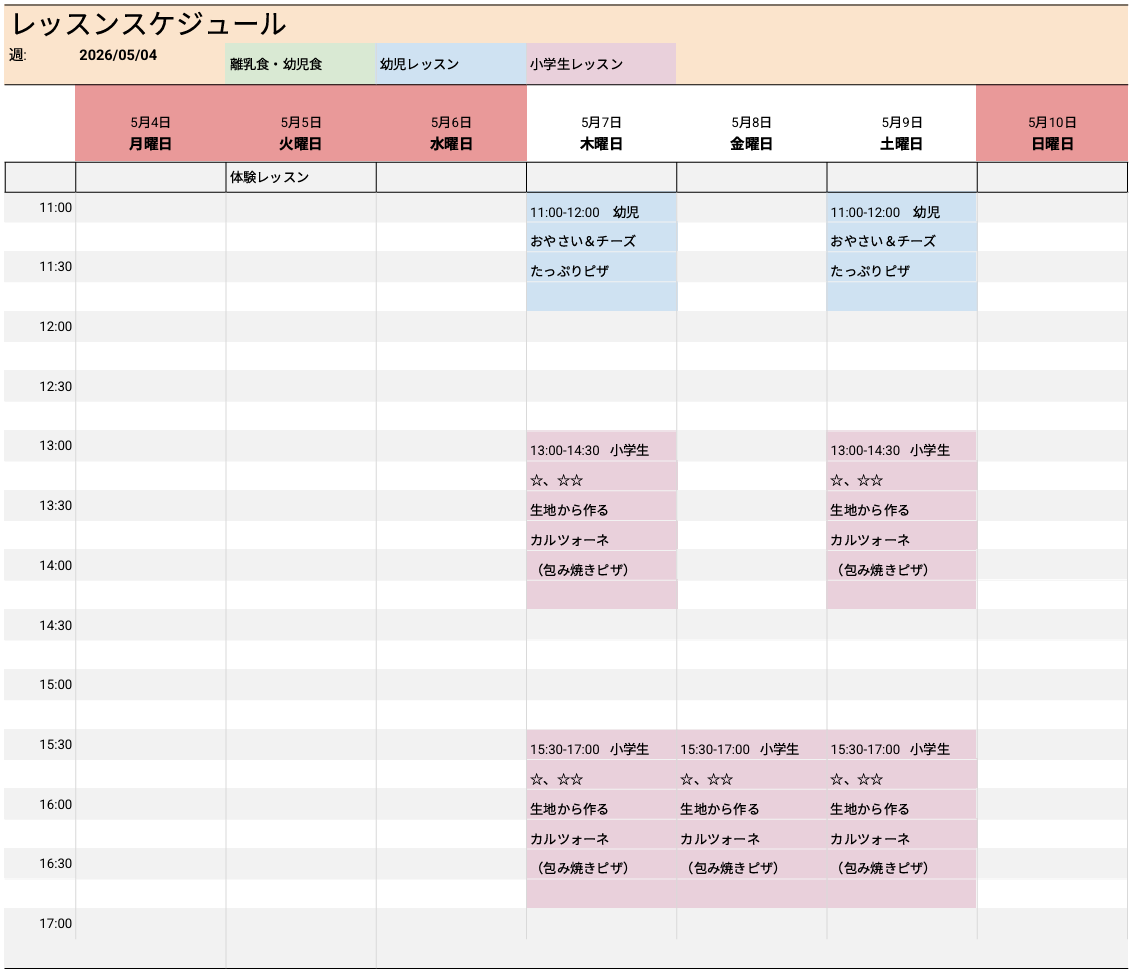Click the blue 幼児レッスン legend swatch
This screenshot has width=1132, height=970.
(x=450, y=64)
